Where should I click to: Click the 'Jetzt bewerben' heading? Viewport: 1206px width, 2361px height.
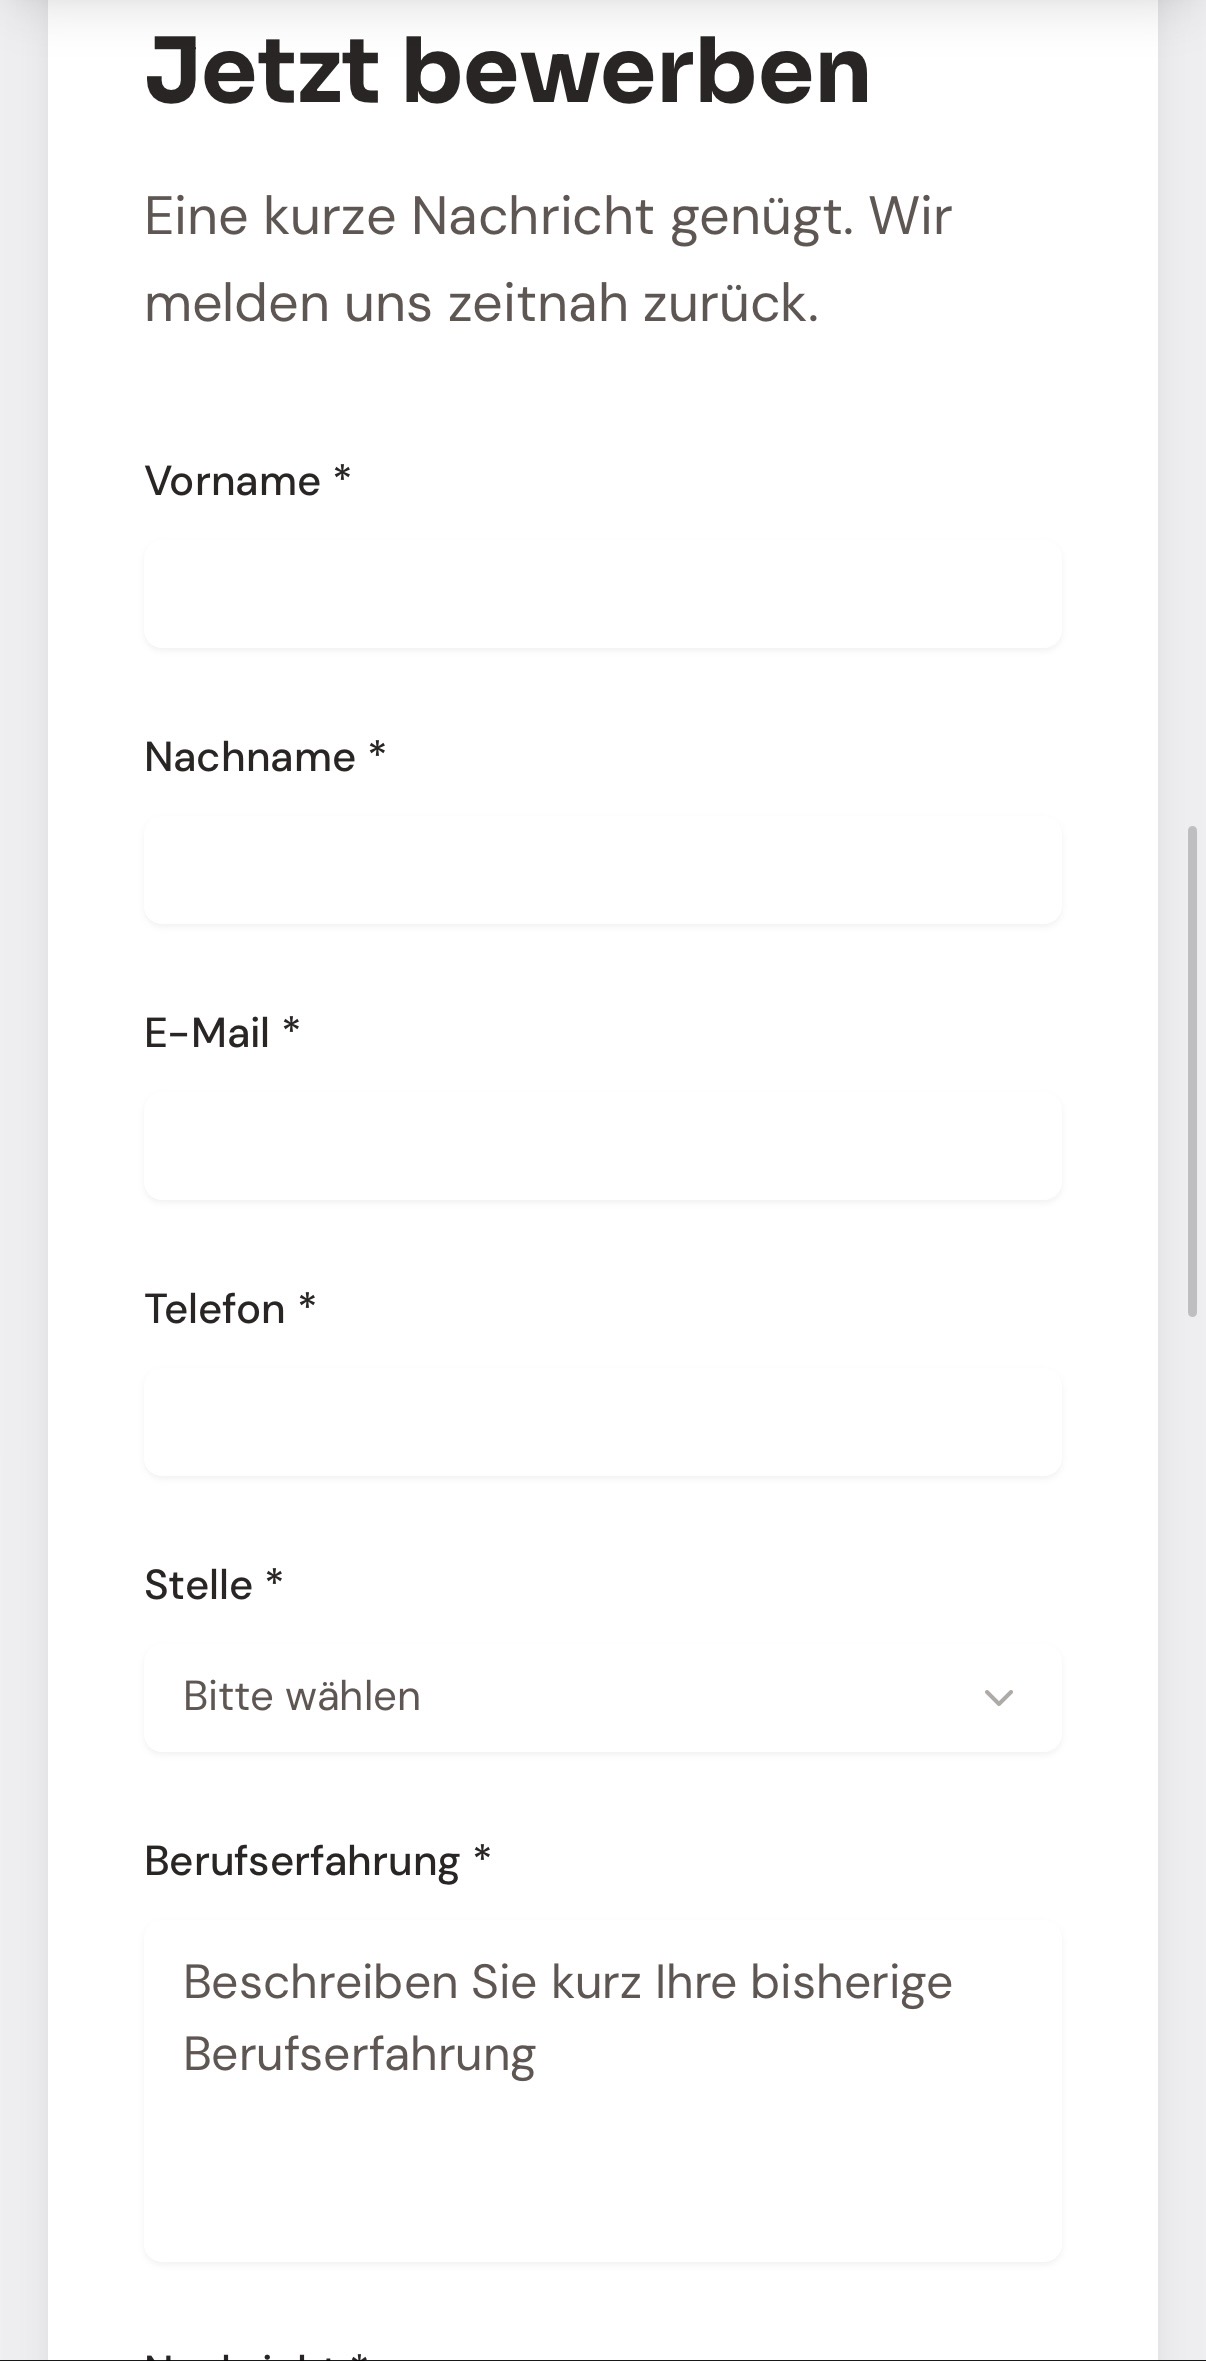tap(507, 70)
